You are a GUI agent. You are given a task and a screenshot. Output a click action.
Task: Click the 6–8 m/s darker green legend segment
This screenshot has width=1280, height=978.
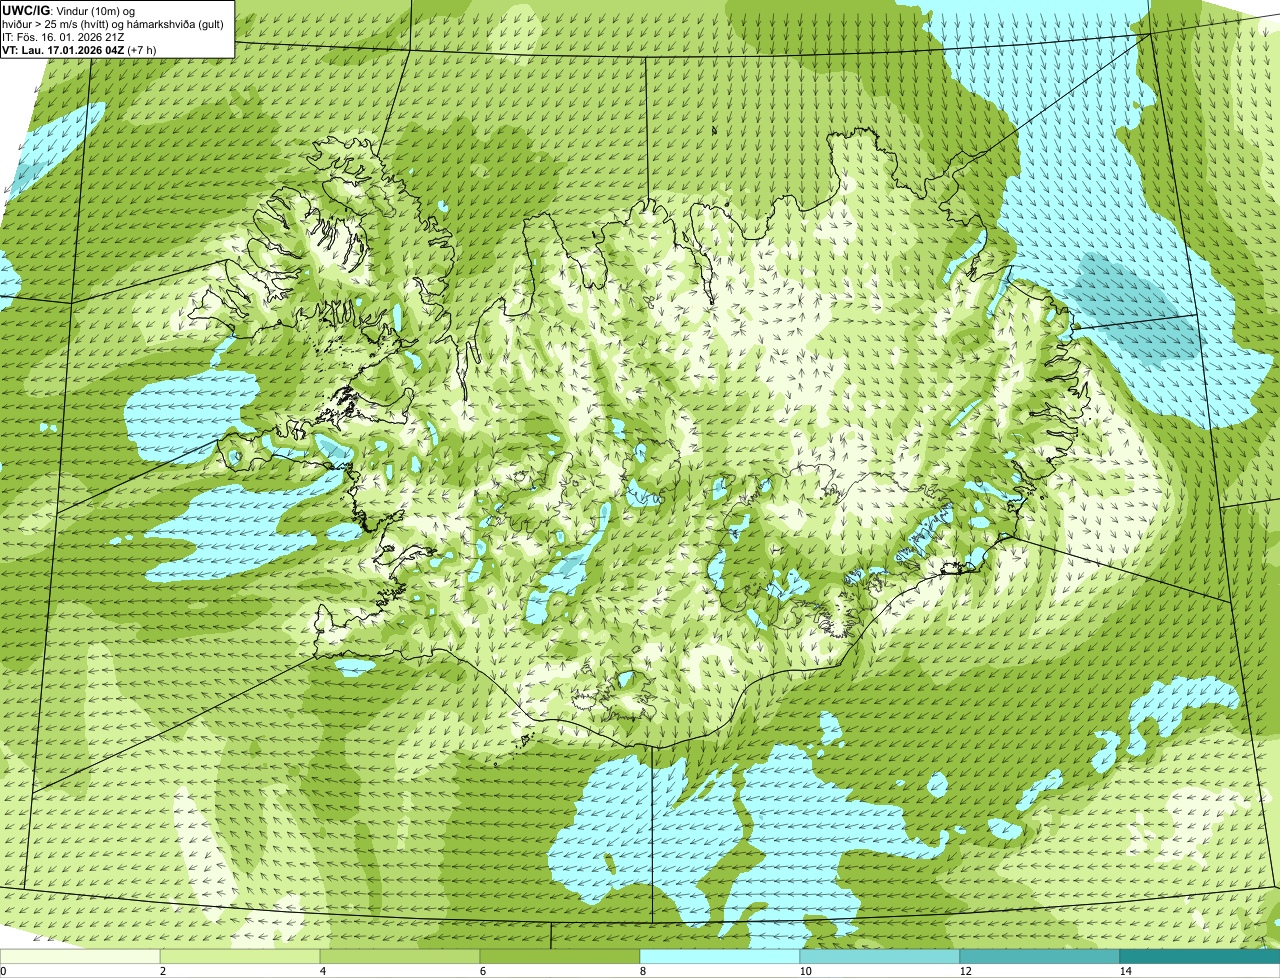pyautogui.click(x=560, y=956)
